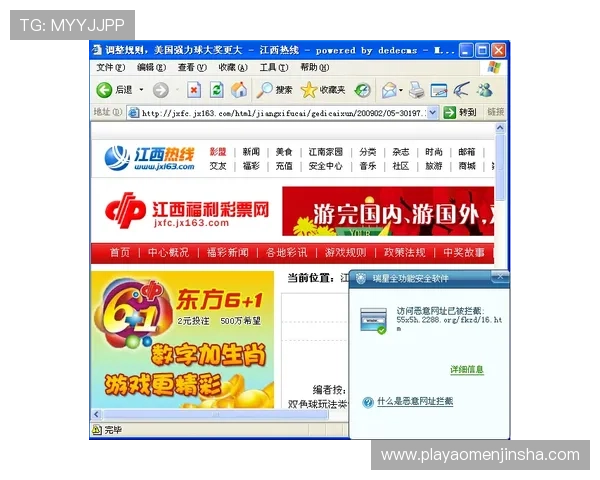Open the 查看 menu
Viewport: 600px width, 480px height.
pyautogui.click(x=192, y=68)
